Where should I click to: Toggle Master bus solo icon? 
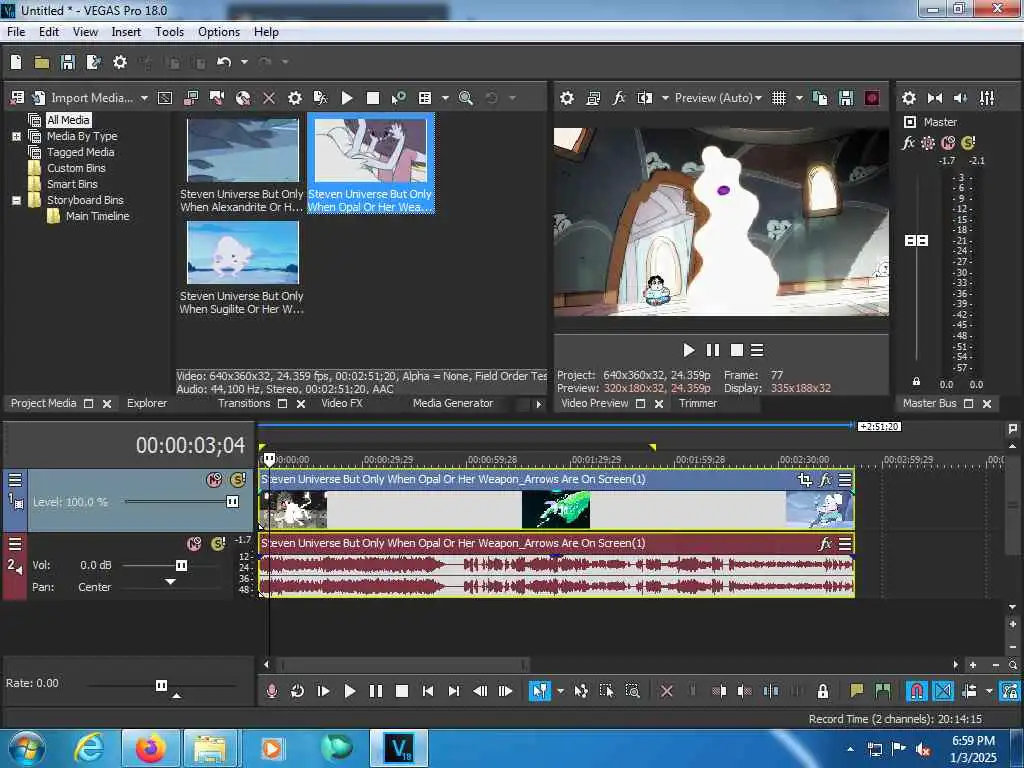(x=968, y=142)
